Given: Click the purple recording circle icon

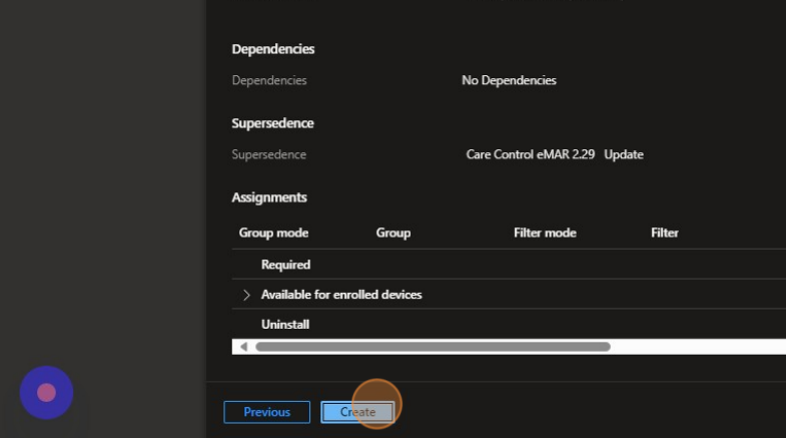Looking at the screenshot, I should click(x=46, y=392).
